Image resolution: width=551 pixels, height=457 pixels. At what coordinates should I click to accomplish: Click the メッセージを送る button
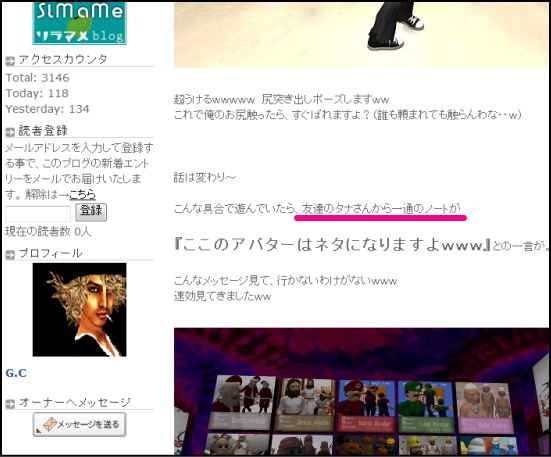point(79,424)
